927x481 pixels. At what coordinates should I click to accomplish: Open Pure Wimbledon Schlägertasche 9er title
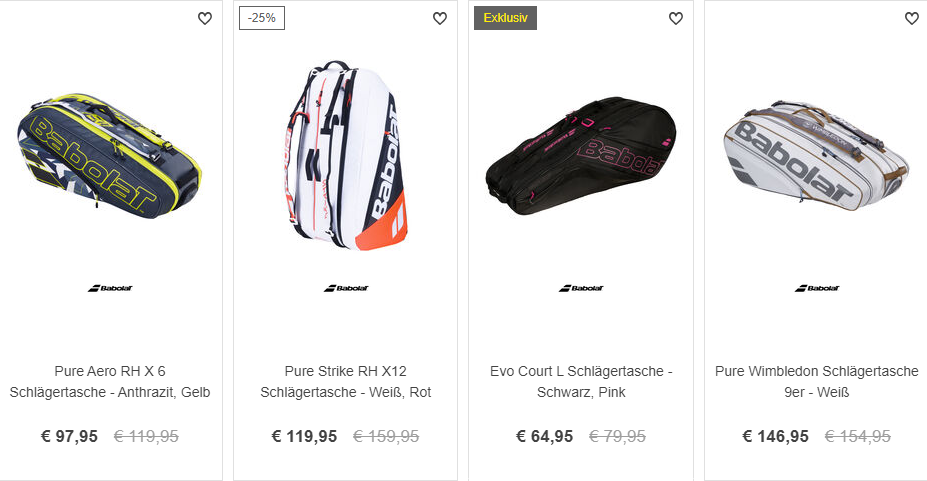click(x=816, y=382)
